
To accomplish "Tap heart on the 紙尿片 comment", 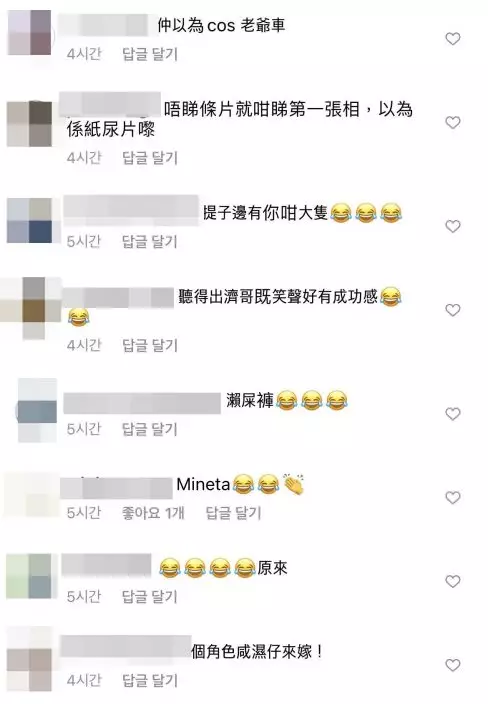I will tap(453, 122).
